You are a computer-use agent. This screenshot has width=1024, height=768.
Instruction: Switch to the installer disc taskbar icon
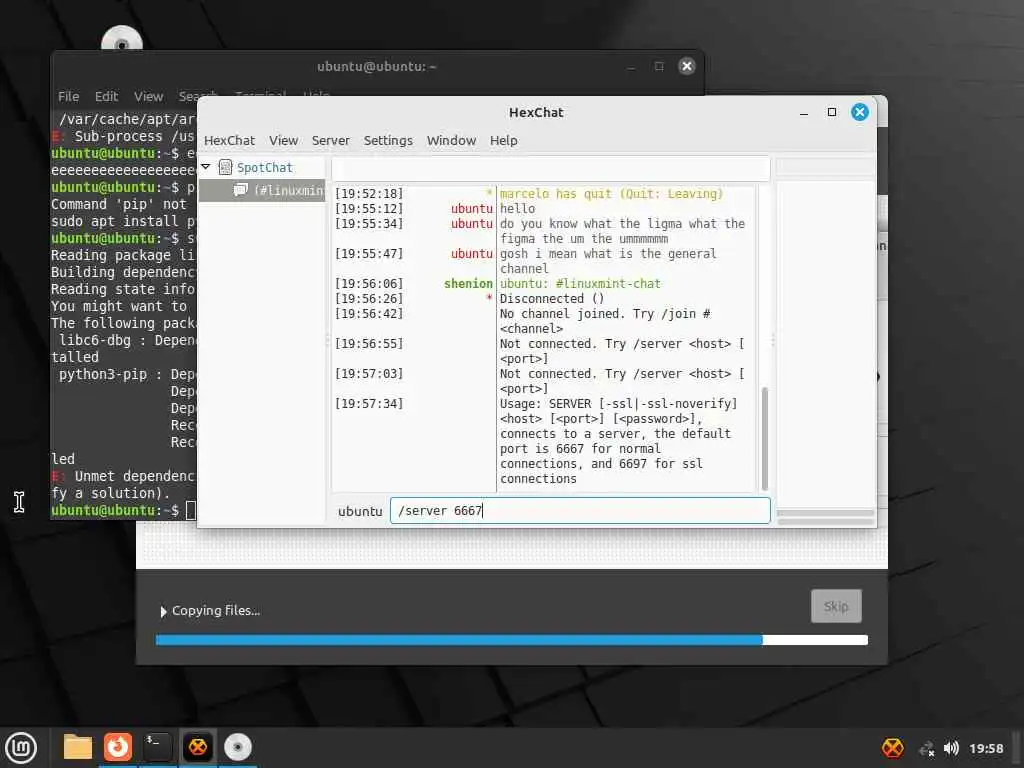point(238,747)
